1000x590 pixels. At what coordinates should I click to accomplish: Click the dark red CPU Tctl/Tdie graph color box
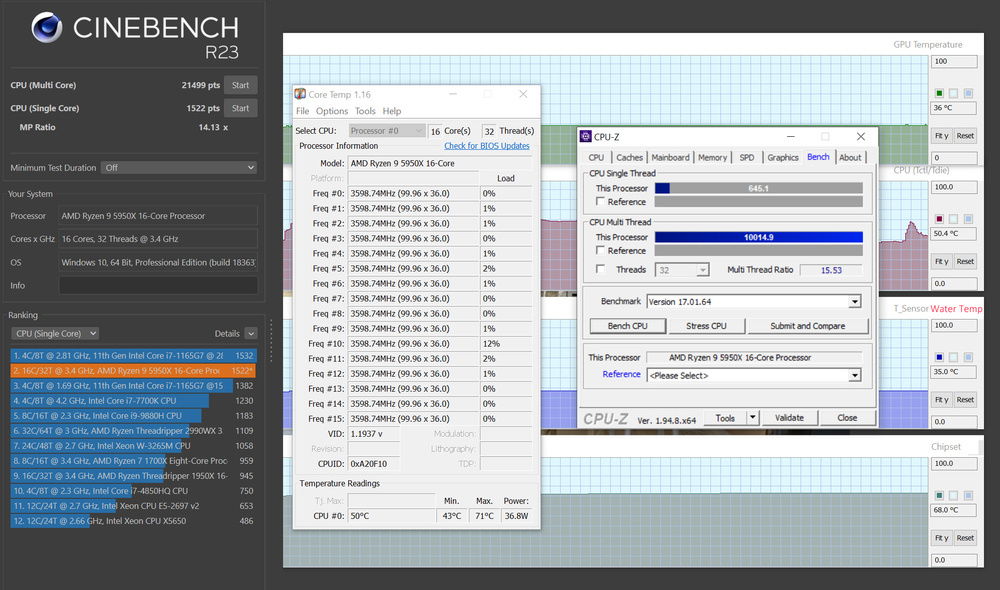[x=939, y=218]
